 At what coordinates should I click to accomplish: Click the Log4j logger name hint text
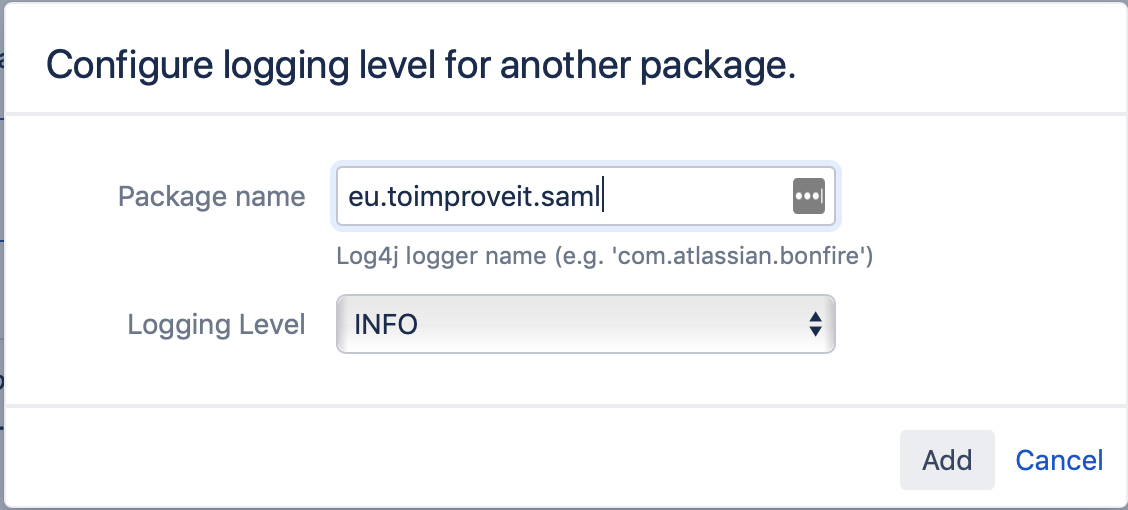(604, 255)
